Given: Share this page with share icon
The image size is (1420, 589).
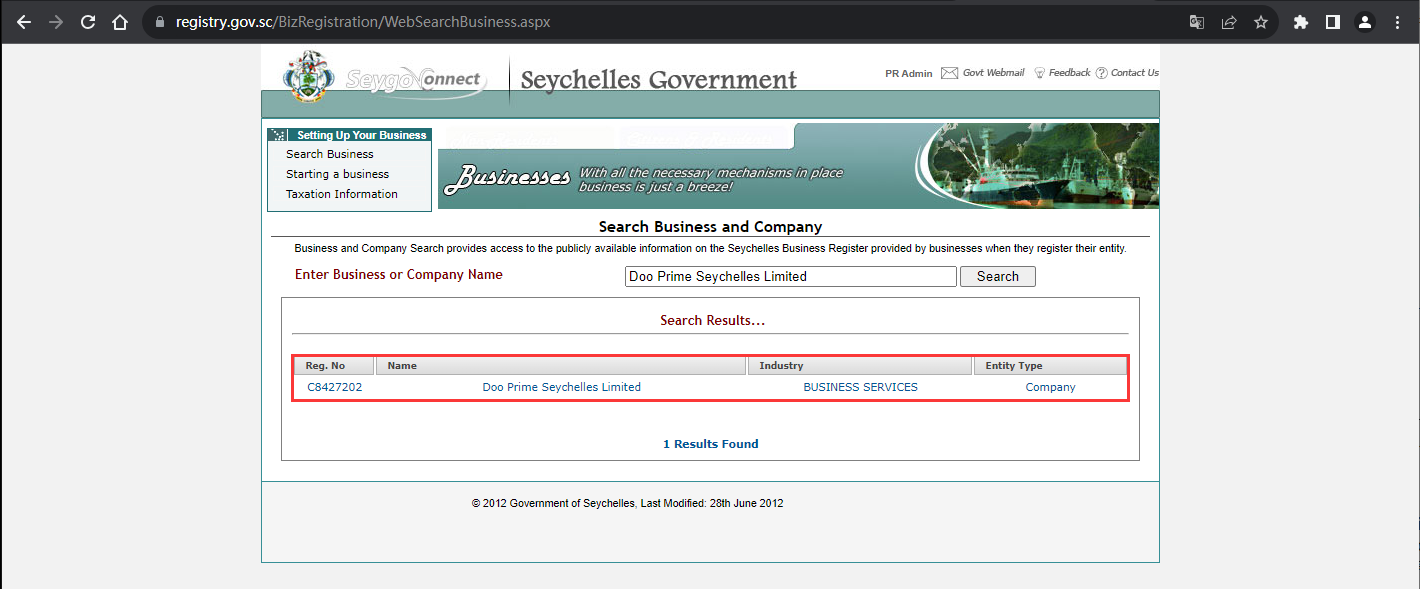Looking at the screenshot, I should (1228, 22).
